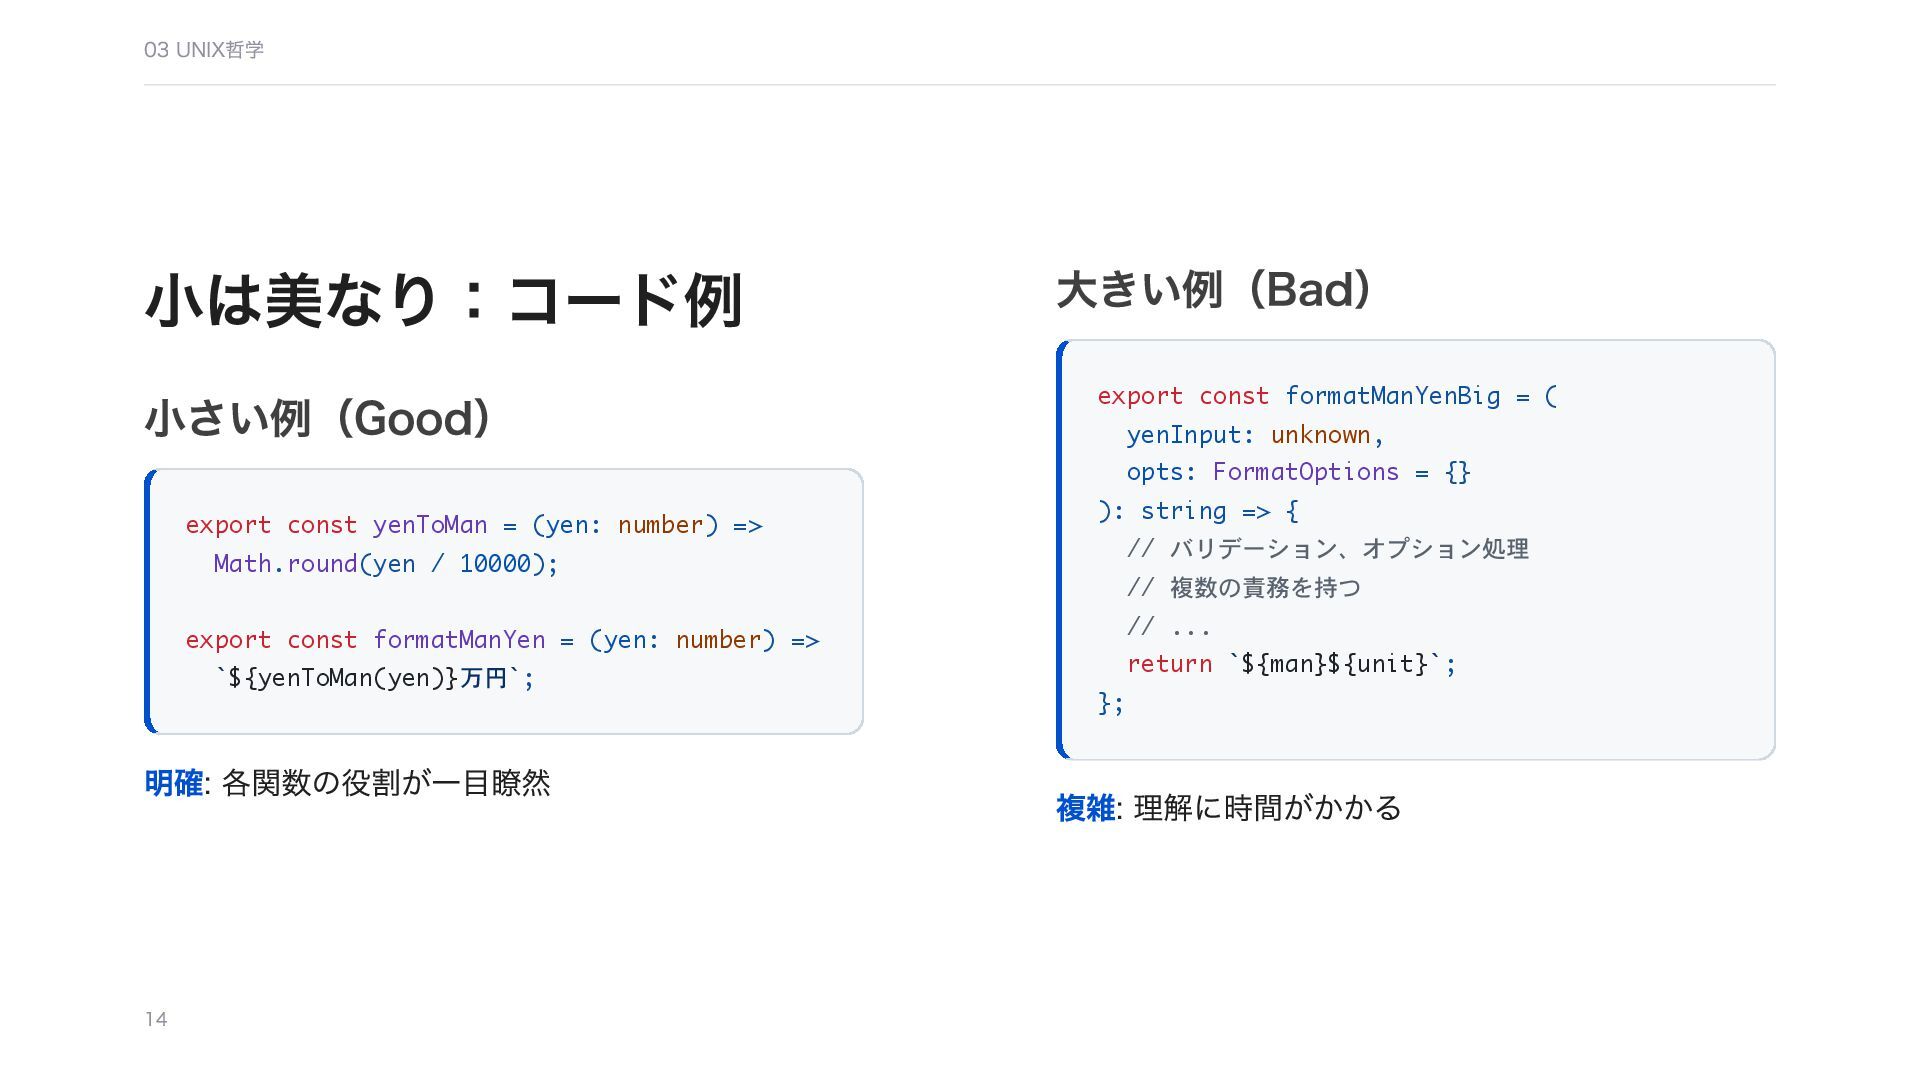Click the FormatOptions type in code
The width and height of the screenshot is (1920, 1080).
[1305, 472]
